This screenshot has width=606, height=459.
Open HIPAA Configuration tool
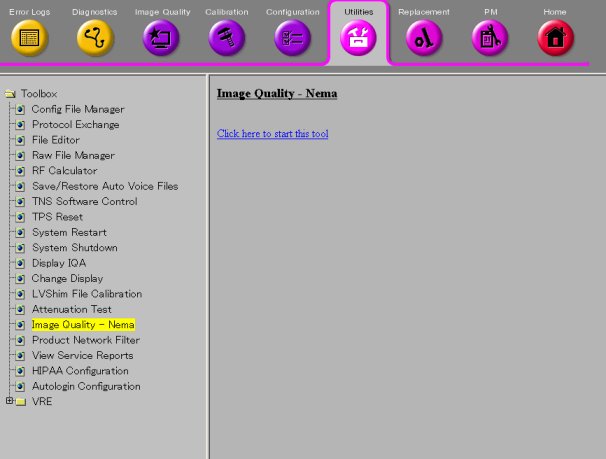click(x=80, y=371)
